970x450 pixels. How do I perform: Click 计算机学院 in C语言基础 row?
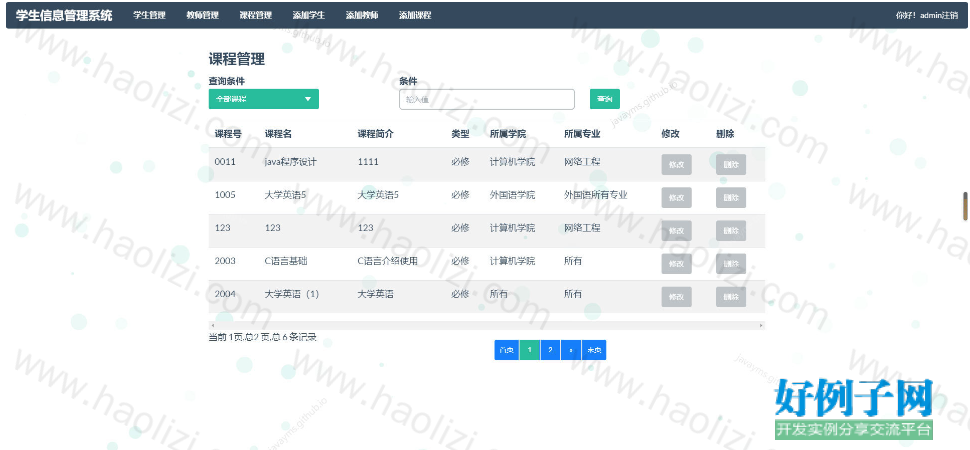click(x=512, y=261)
